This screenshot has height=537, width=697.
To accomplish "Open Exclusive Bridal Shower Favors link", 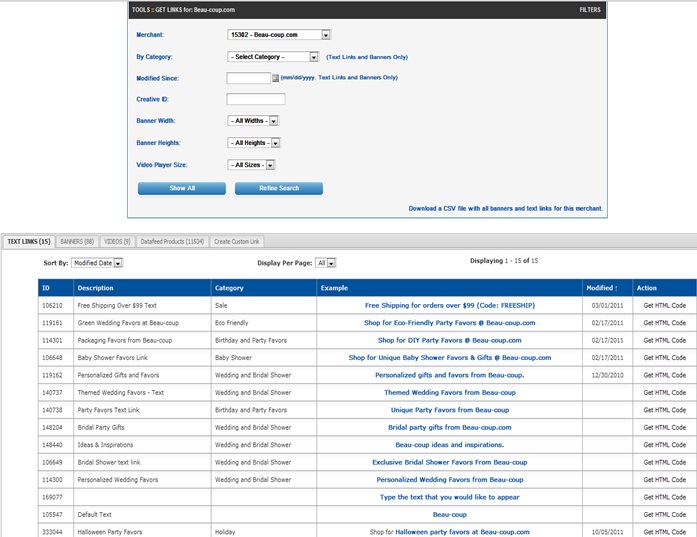I will (450, 462).
